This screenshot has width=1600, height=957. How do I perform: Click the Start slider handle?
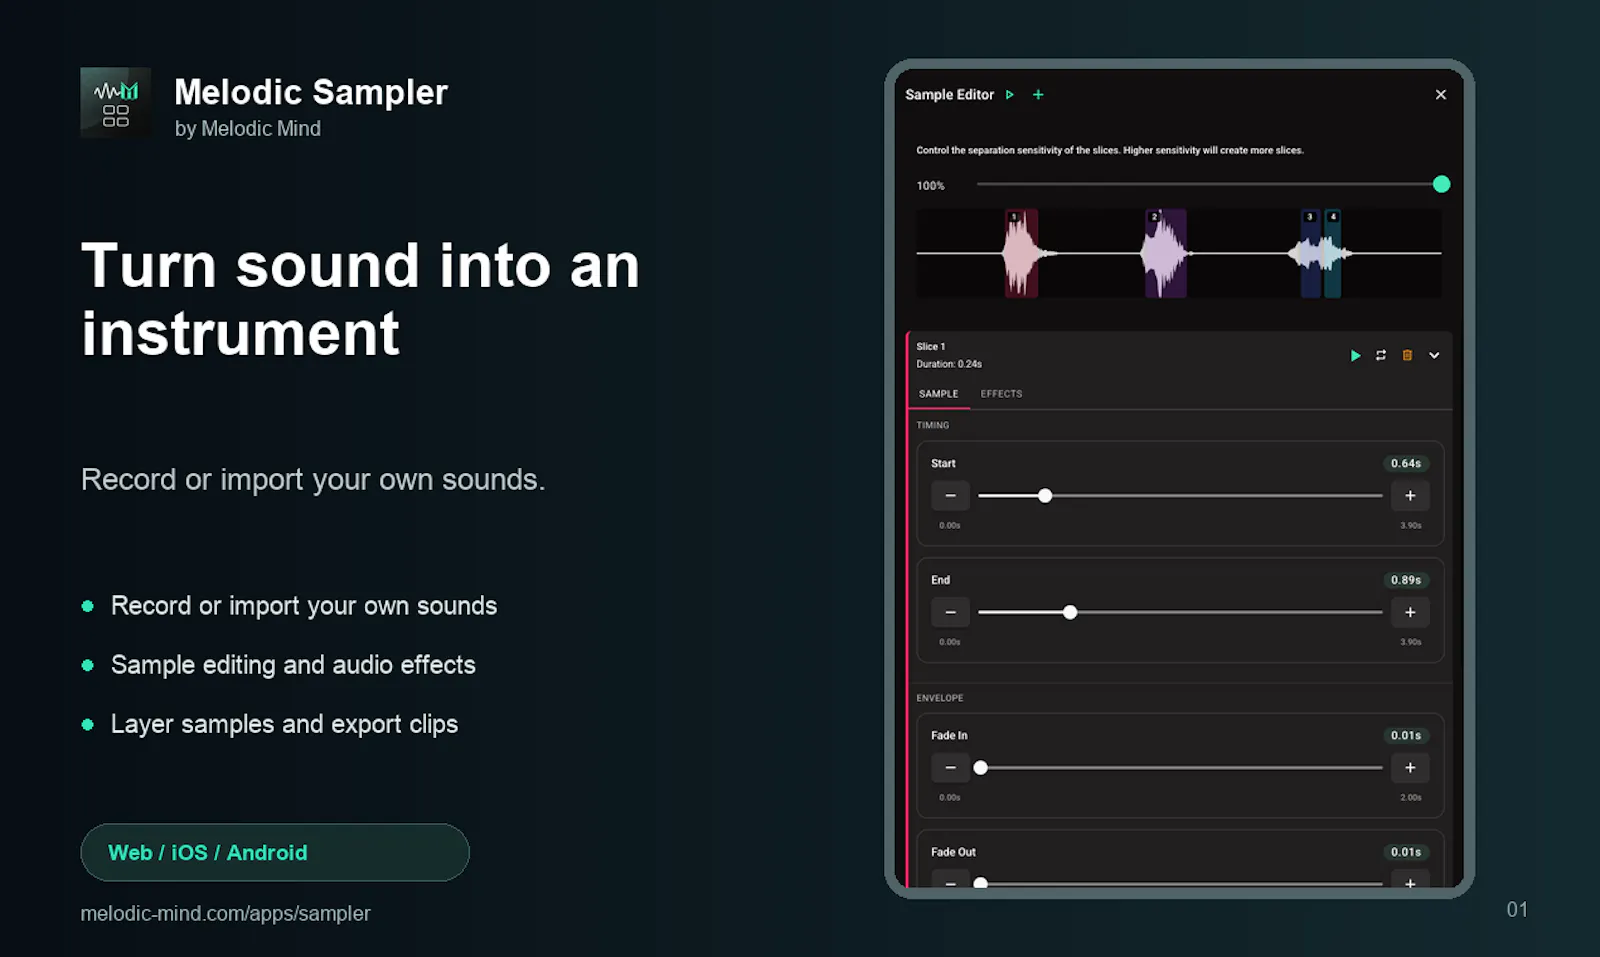(x=1045, y=496)
